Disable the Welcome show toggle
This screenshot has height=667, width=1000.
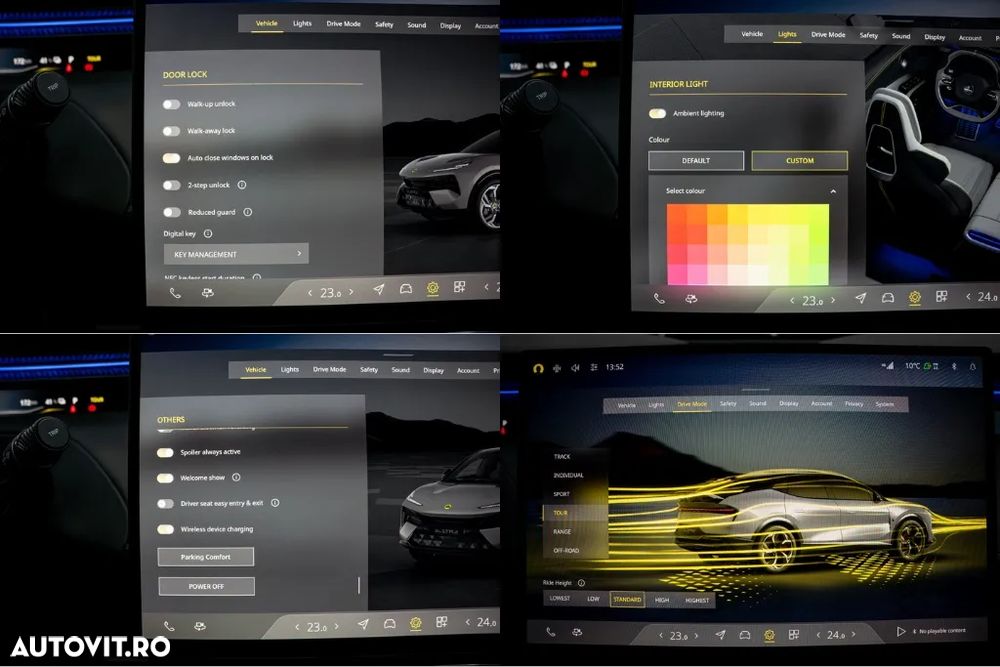[x=165, y=478]
